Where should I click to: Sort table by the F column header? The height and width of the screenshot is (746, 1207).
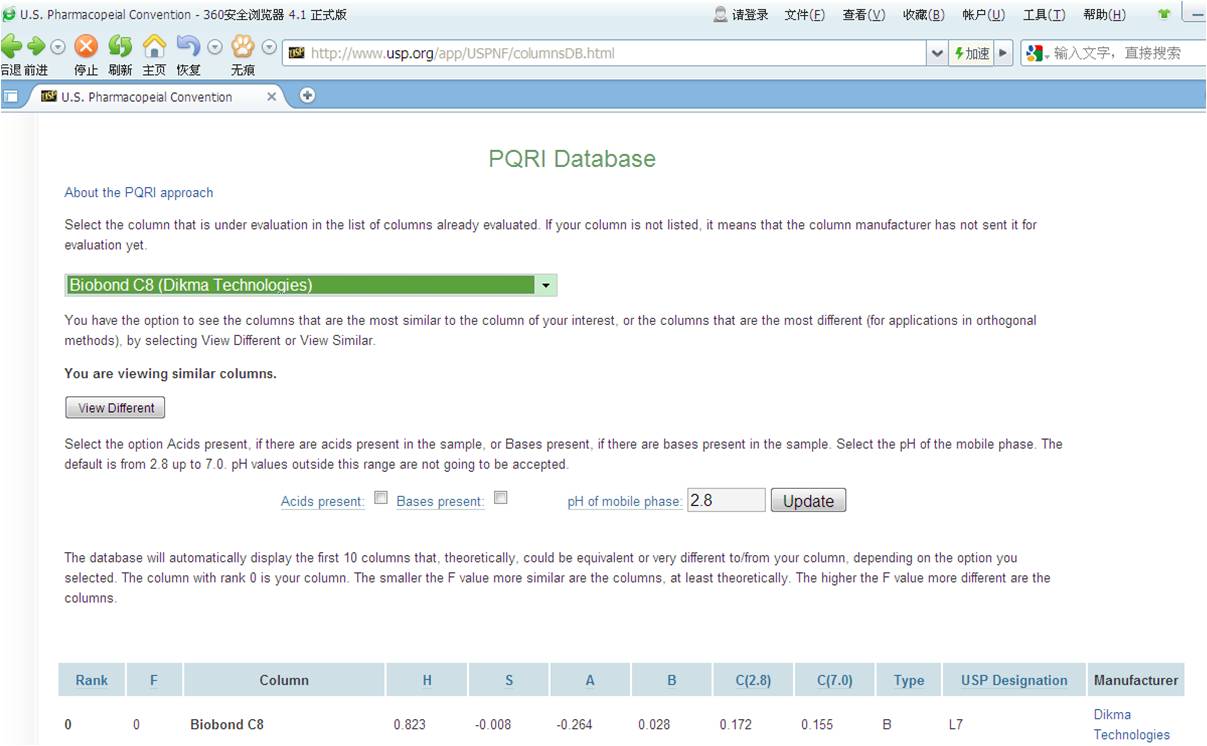pos(154,680)
